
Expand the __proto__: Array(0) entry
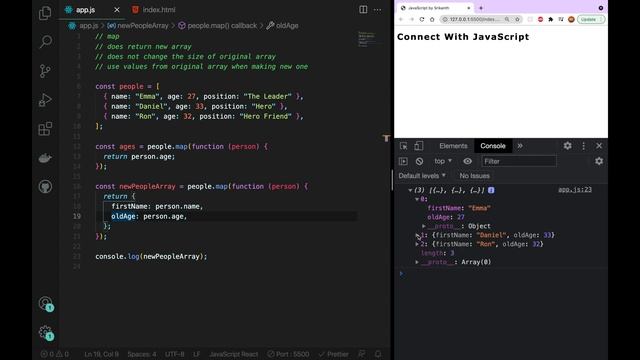(x=417, y=262)
